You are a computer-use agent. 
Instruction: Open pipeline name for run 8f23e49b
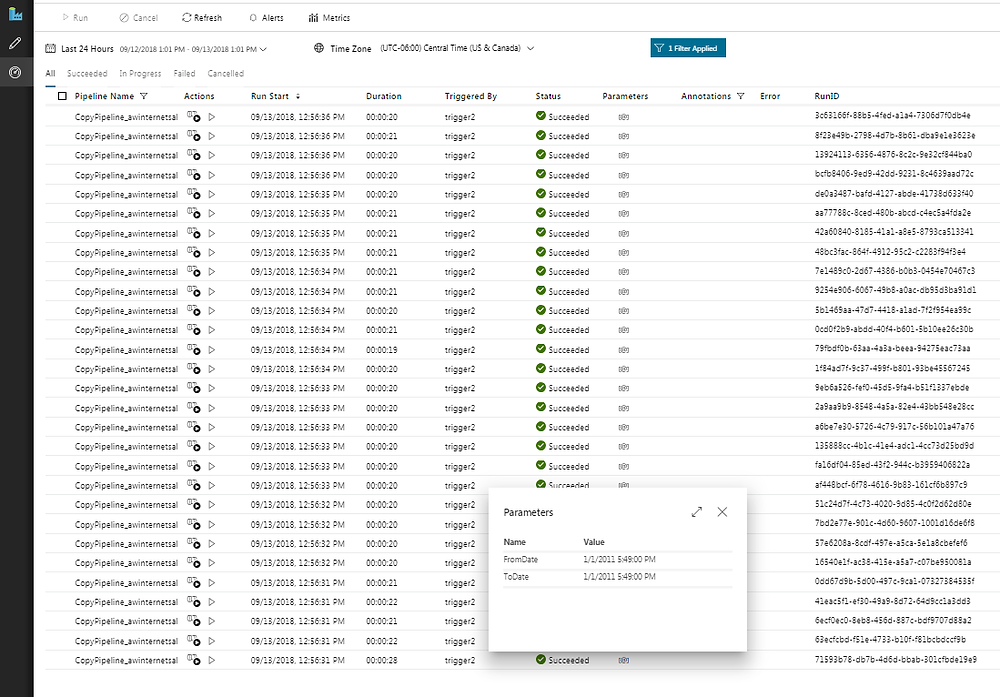(x=126, y=136)
